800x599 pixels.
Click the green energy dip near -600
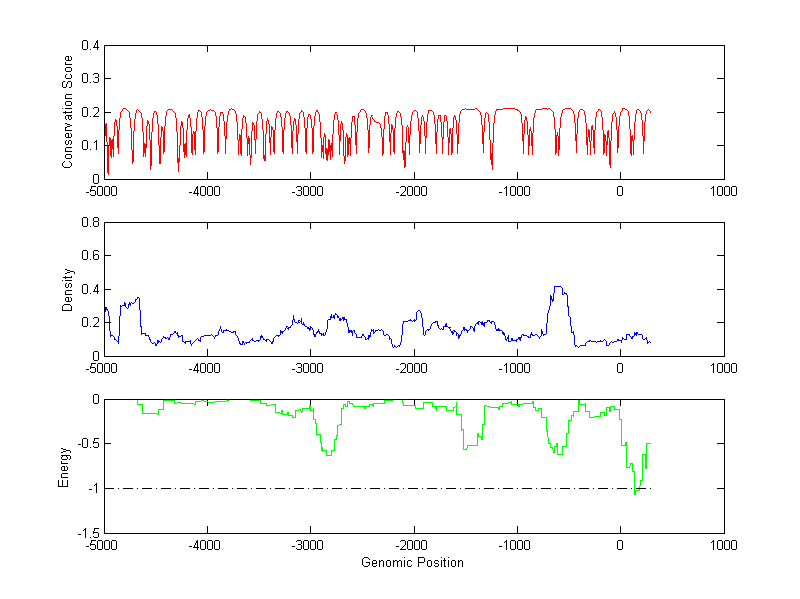pos(558,452)
